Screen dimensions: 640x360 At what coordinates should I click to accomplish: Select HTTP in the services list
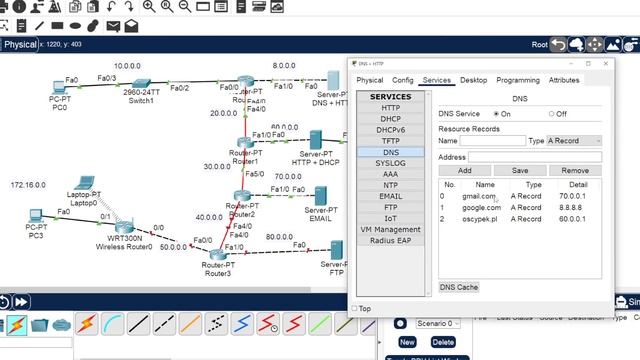coord(391,108)
